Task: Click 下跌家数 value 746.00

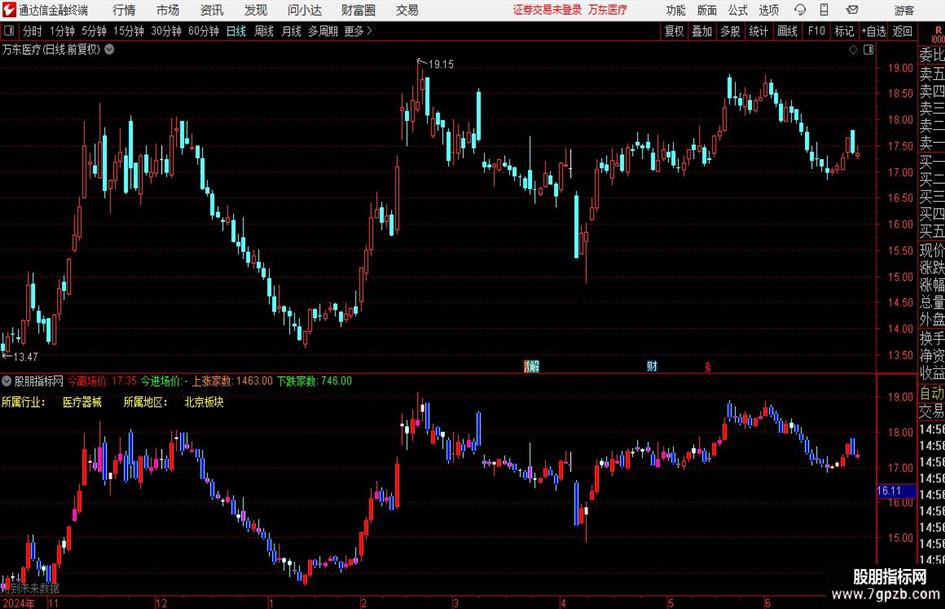Action: point(336,381)
